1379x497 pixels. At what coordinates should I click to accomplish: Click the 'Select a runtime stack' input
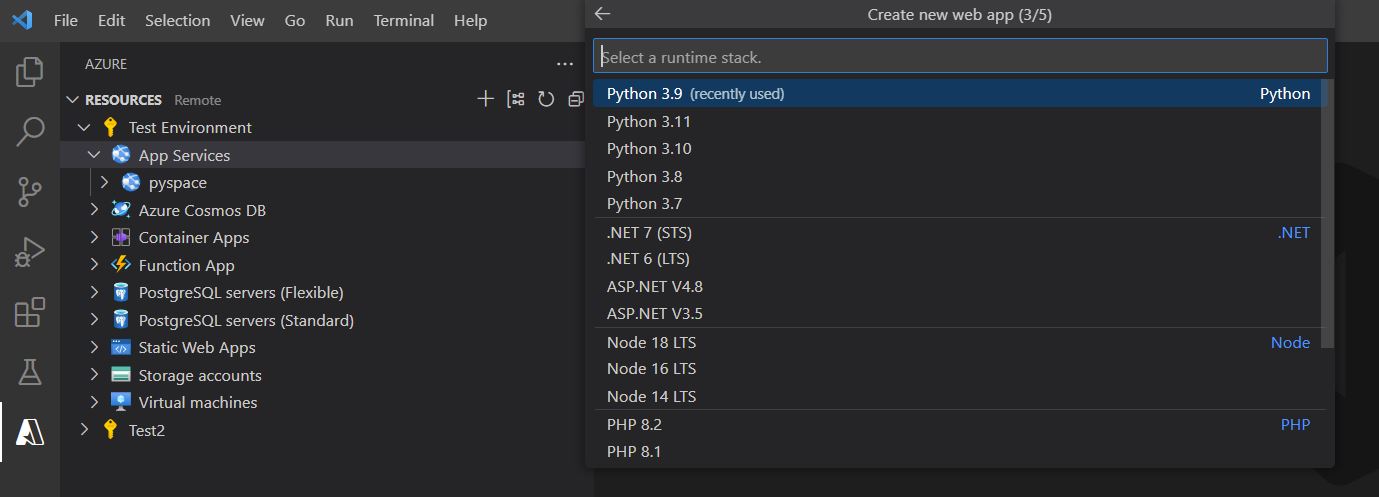pyautogui.click(x=959, y=56)
